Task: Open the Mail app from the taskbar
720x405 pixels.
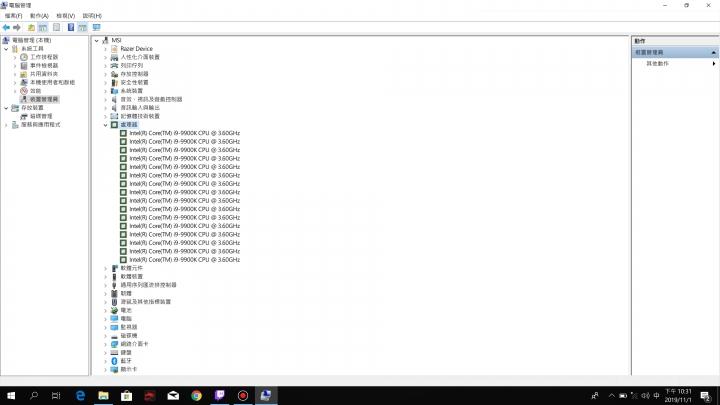Action: tap(173, 395)
